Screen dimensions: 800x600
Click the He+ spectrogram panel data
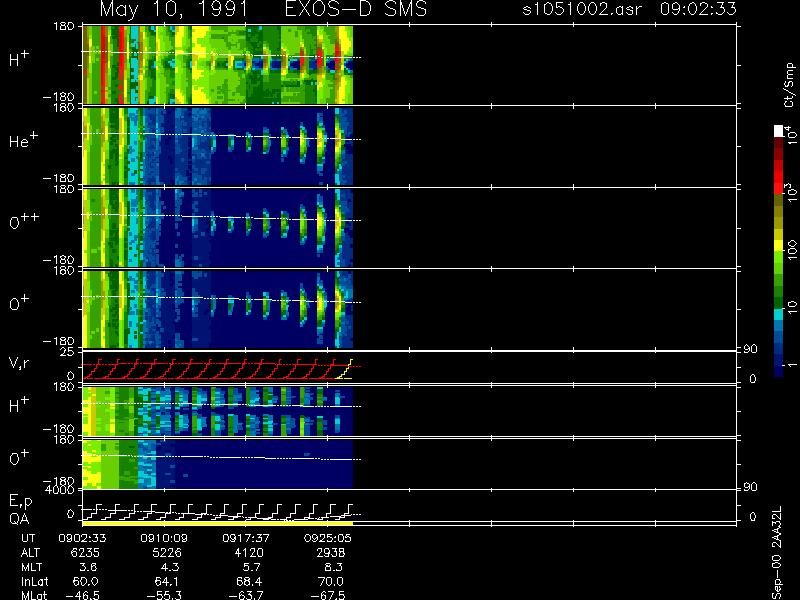[217, 146]
